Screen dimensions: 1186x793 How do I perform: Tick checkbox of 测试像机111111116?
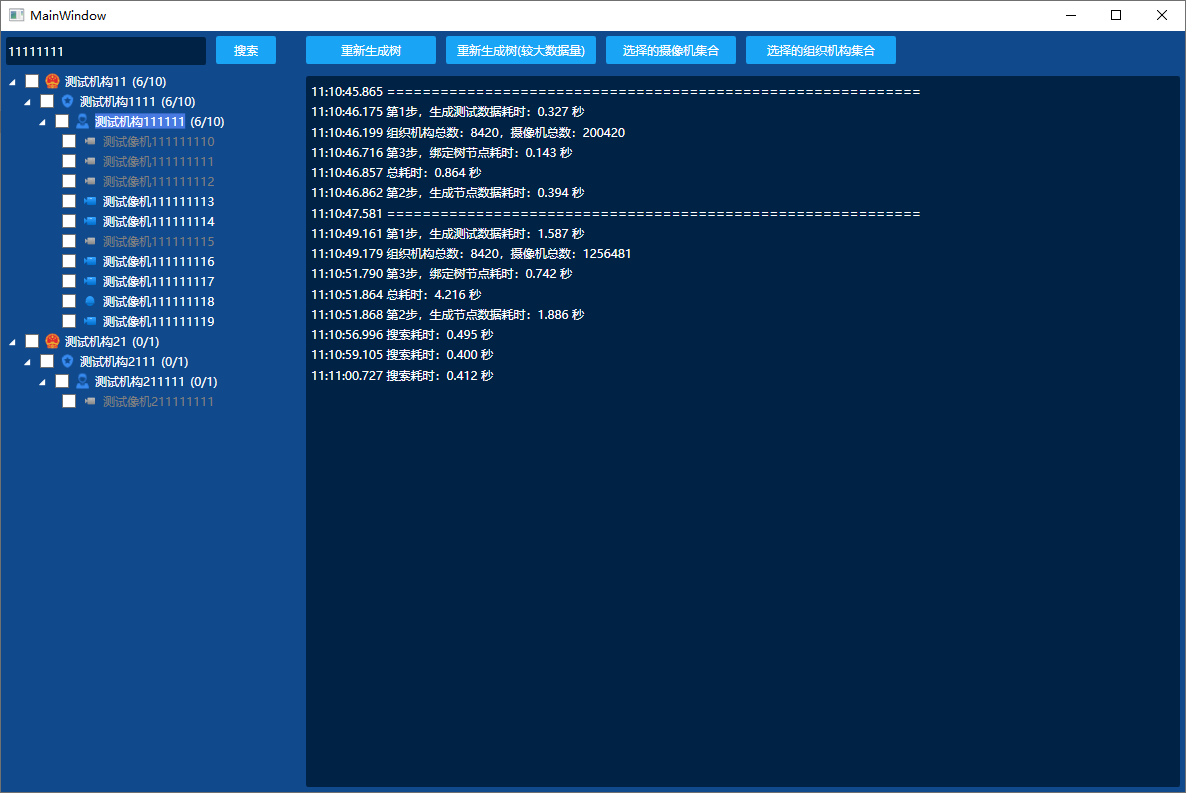click(x=69, y=261)
